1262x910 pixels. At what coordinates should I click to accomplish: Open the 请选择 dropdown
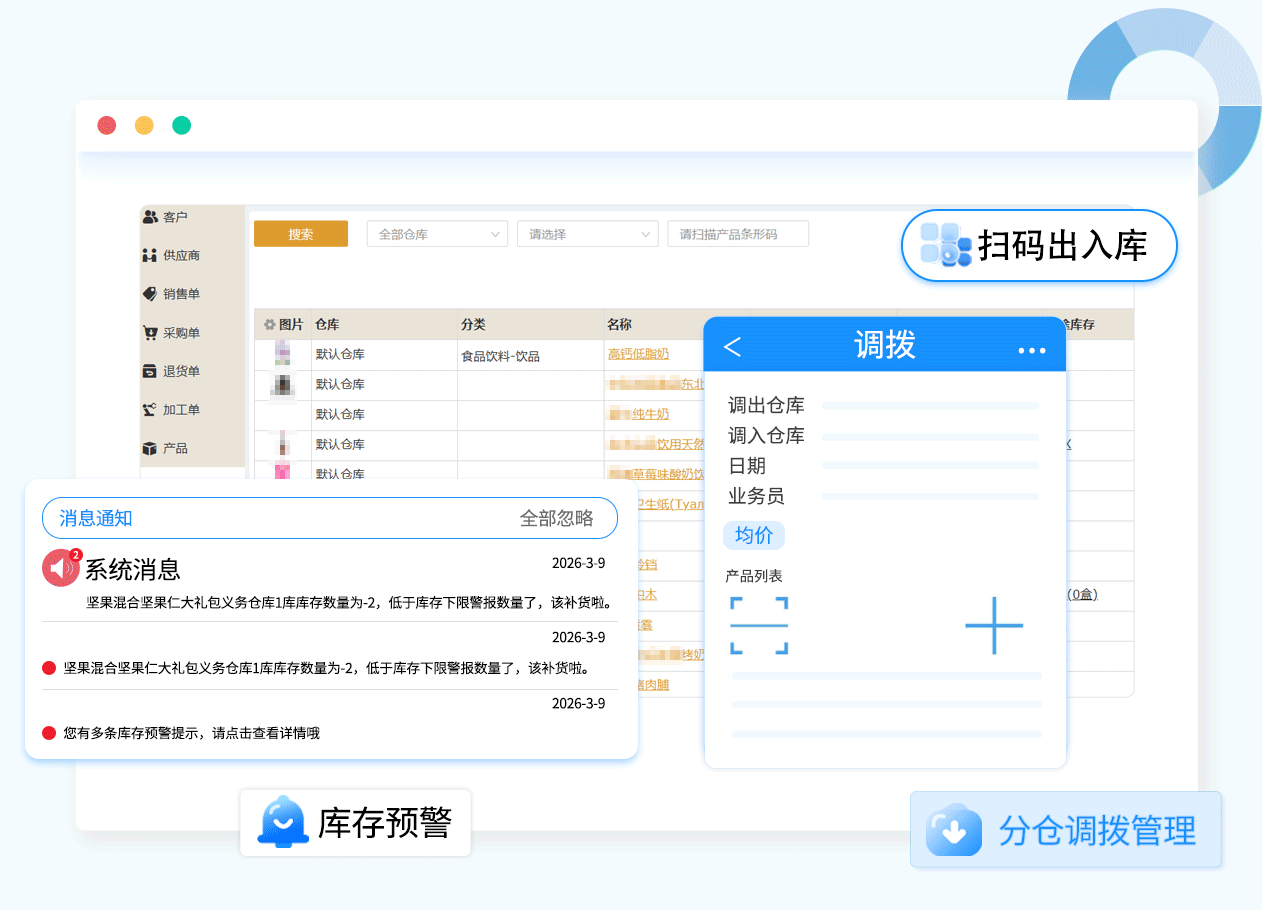pyautogui.click(x=587, y=234)
